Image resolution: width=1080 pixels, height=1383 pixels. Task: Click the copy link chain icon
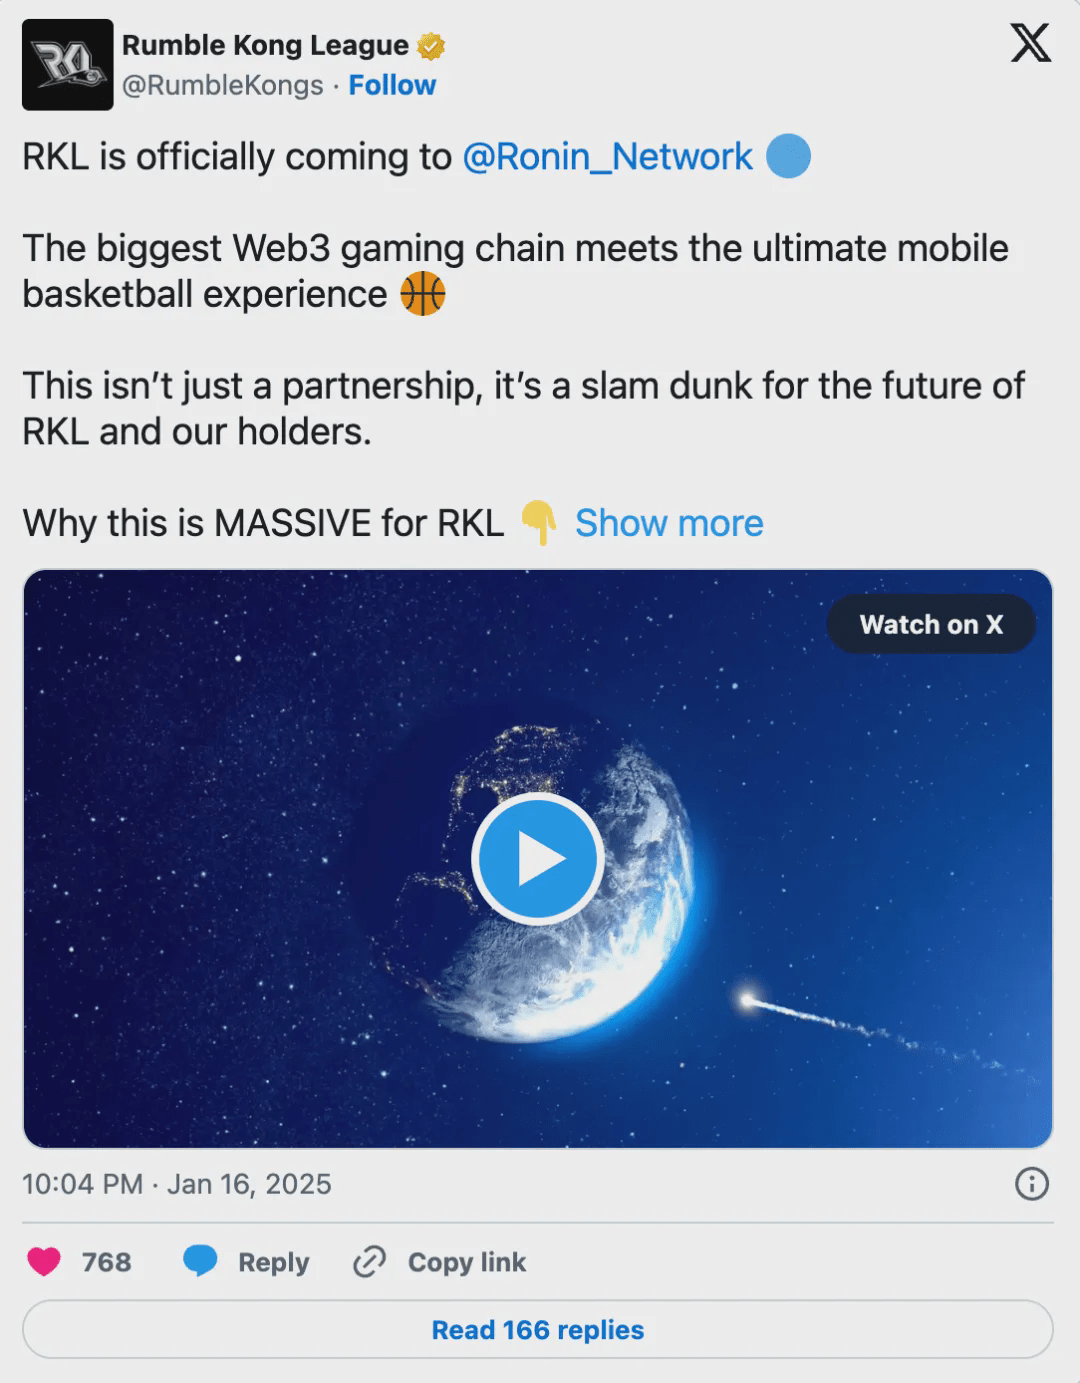click(x=369, y=1262)
